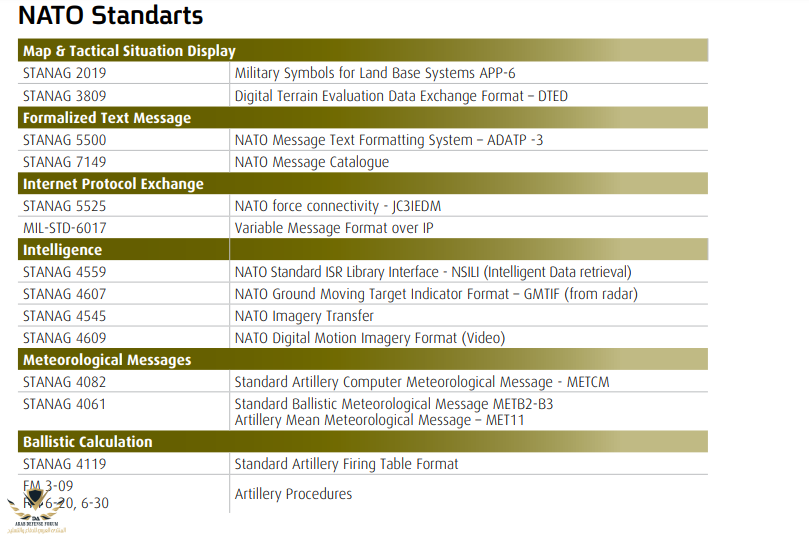This screenshot has height=535, width=809.
Task: Click the NATO force connectivity JC3IEDM text
Action: pos(338,206)
